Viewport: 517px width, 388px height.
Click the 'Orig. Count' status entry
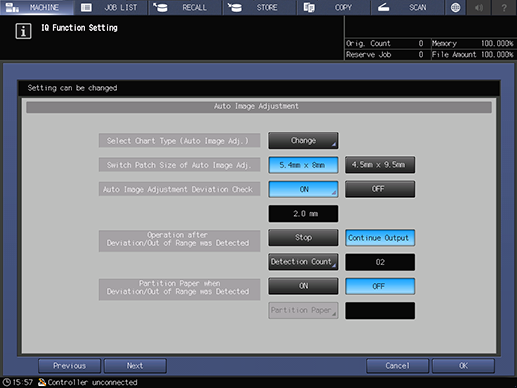pos(385,43)
